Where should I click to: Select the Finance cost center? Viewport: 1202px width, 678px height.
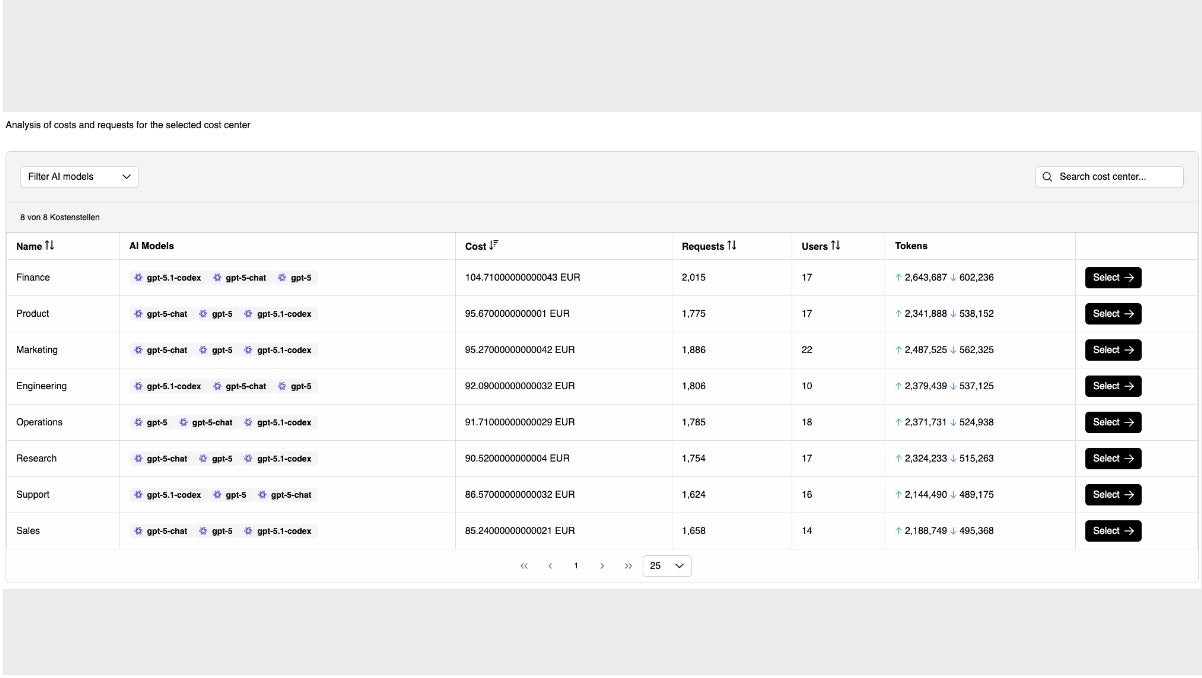[1113, 278]
